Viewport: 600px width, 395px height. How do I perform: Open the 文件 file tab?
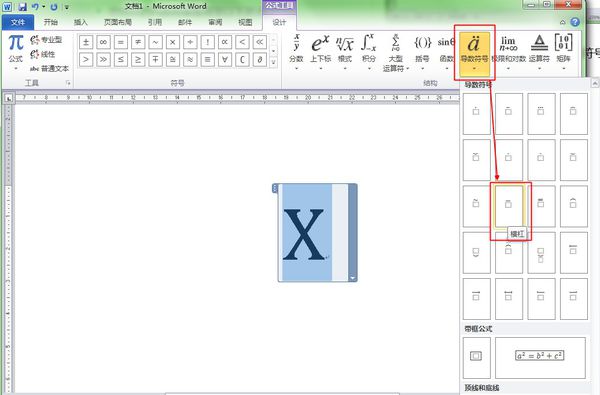(x=18, y=22)
